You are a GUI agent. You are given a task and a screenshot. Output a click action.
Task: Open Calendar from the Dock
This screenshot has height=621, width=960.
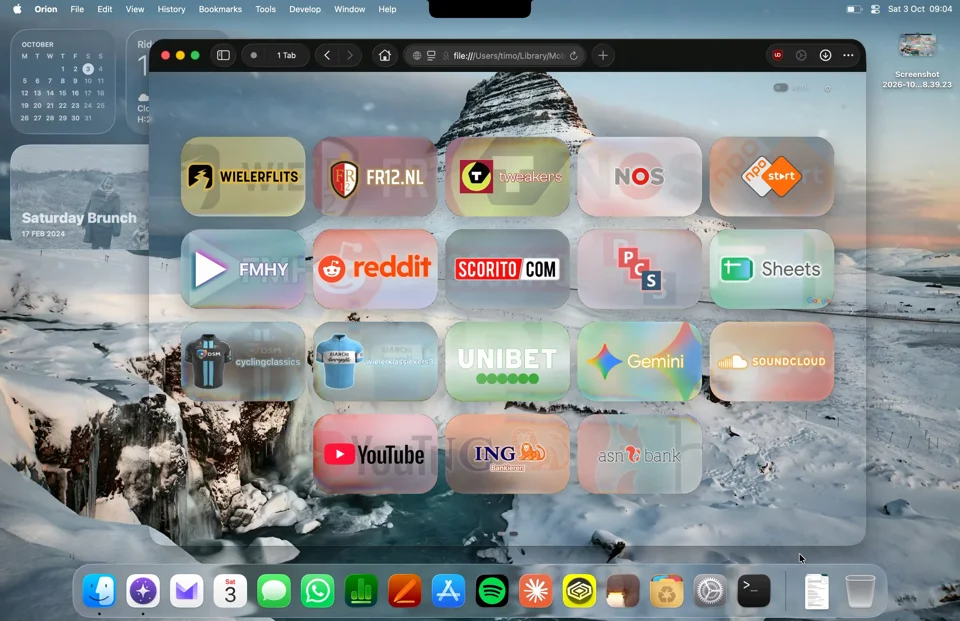click(x=230, y=591)
